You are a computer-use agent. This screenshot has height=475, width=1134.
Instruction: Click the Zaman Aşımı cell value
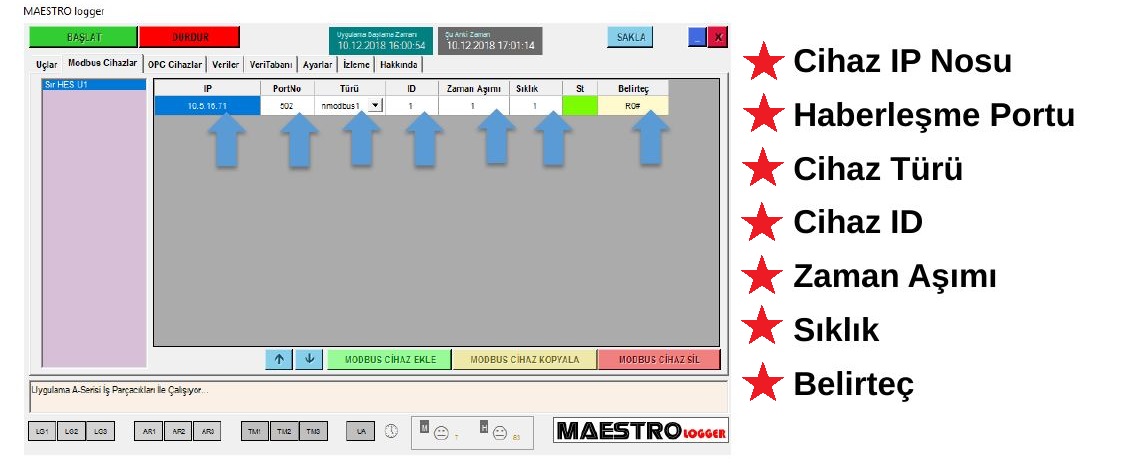pos(474,106)
